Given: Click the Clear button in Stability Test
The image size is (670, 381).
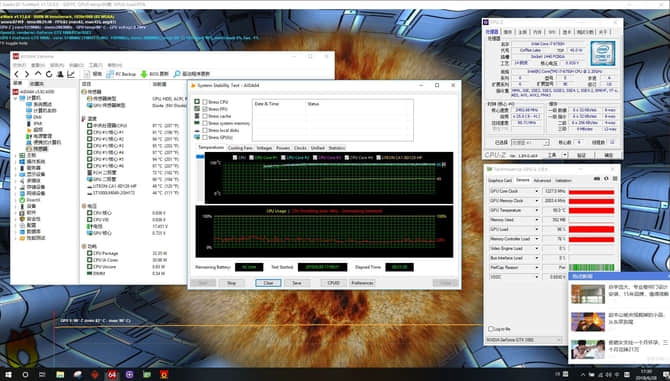Looking at the screenshot, I should (268, 283).
